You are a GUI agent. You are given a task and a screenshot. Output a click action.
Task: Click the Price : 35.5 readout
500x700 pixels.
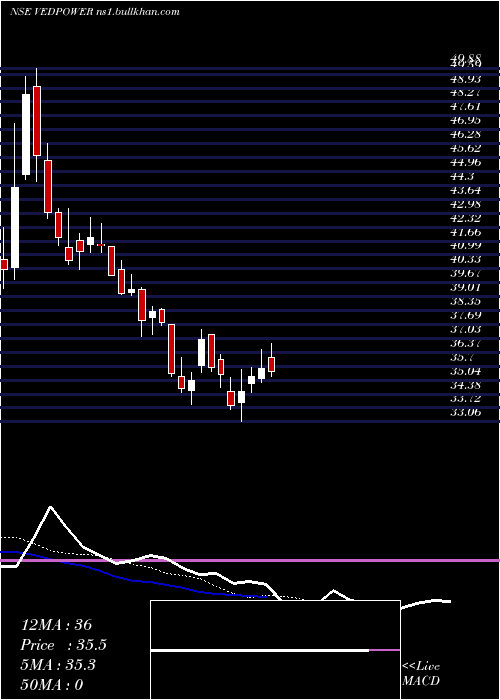(64, 645)
